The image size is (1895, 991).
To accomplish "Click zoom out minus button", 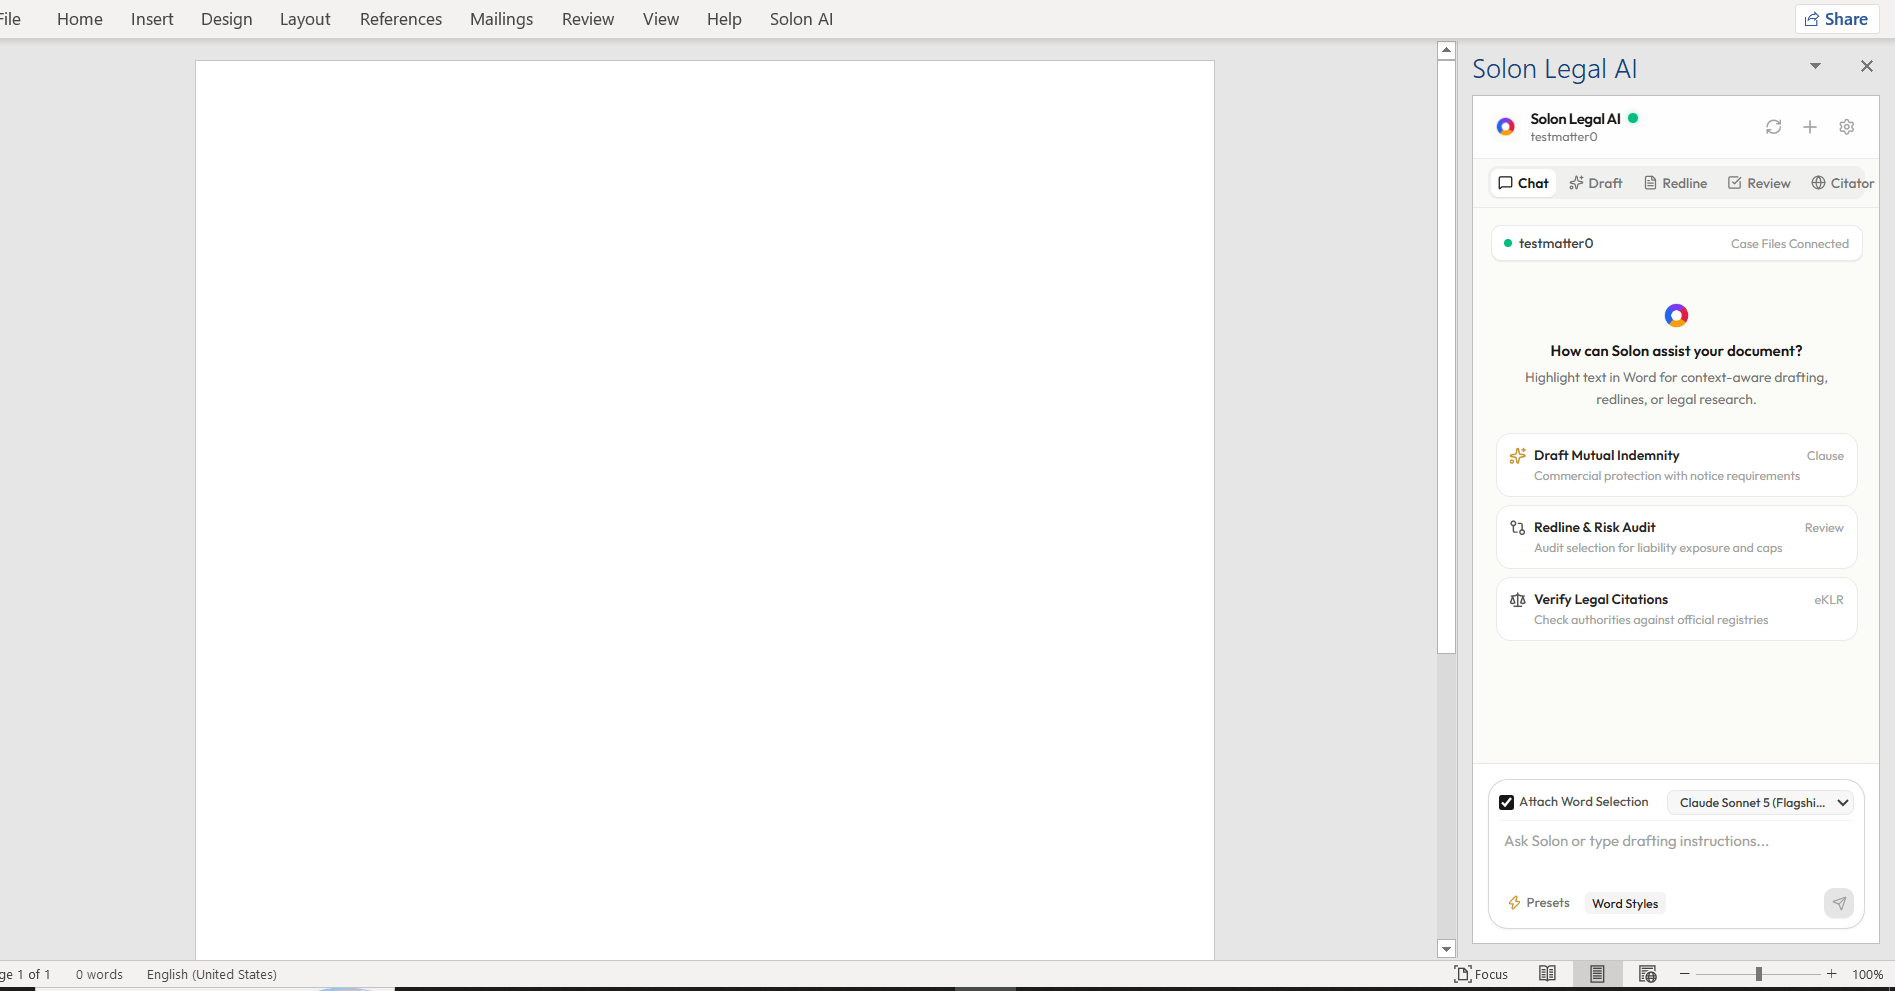I will click(1685, 974).
